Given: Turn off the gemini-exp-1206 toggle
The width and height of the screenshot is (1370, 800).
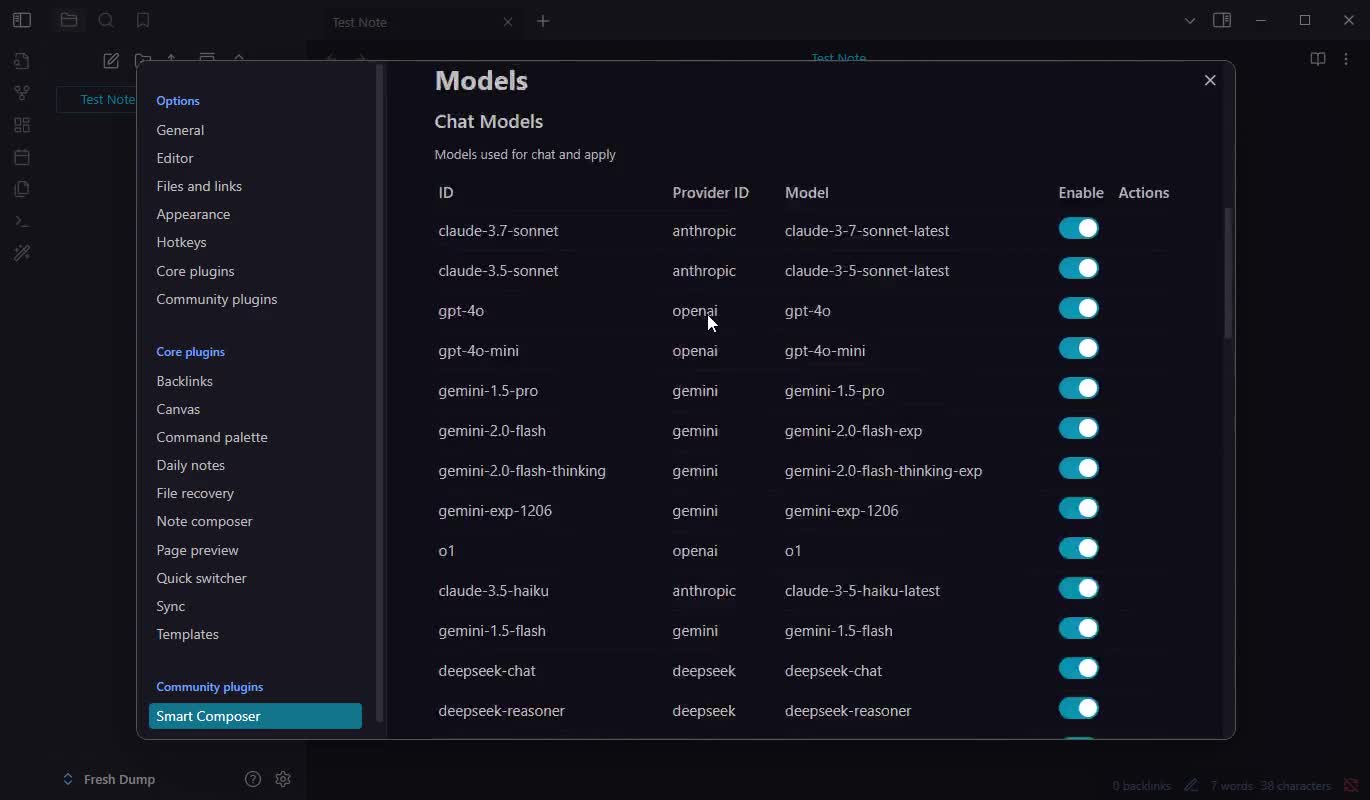Looking at the screenshot, I should (x=1078, y=508).
